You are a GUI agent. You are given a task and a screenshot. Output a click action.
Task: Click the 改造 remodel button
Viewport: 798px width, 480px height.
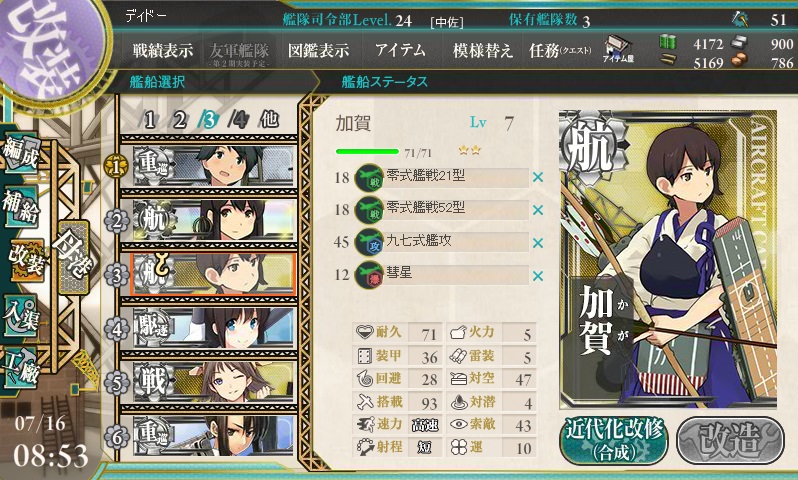coord(731,441)
